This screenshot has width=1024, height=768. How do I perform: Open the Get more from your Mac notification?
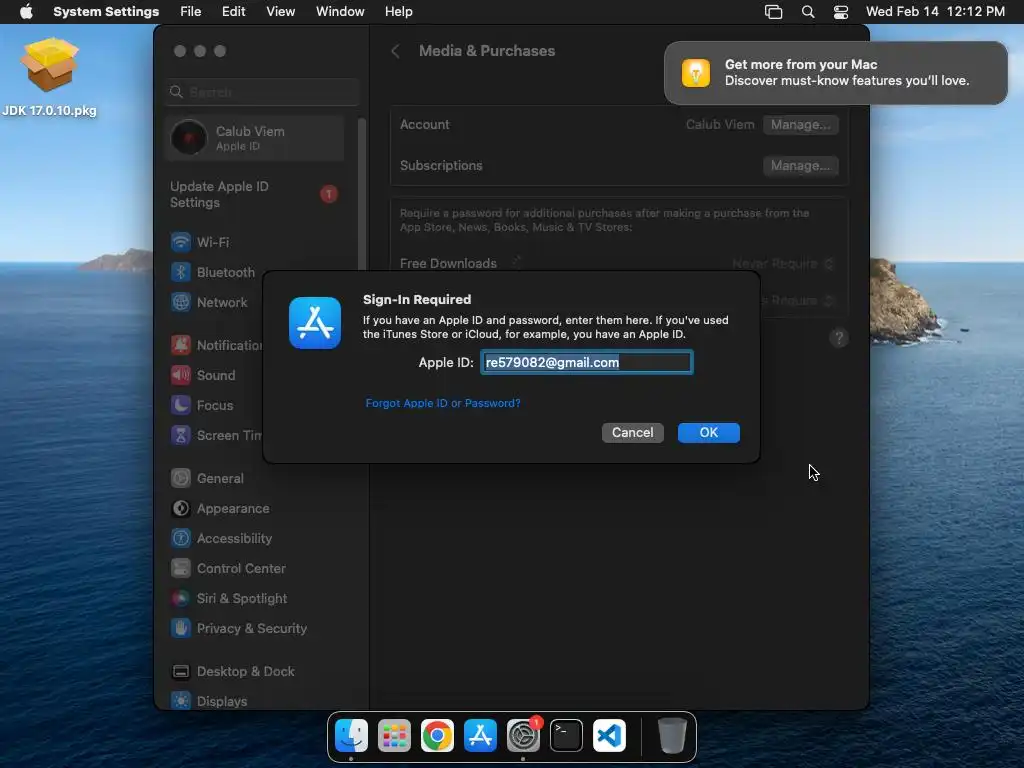836,73
